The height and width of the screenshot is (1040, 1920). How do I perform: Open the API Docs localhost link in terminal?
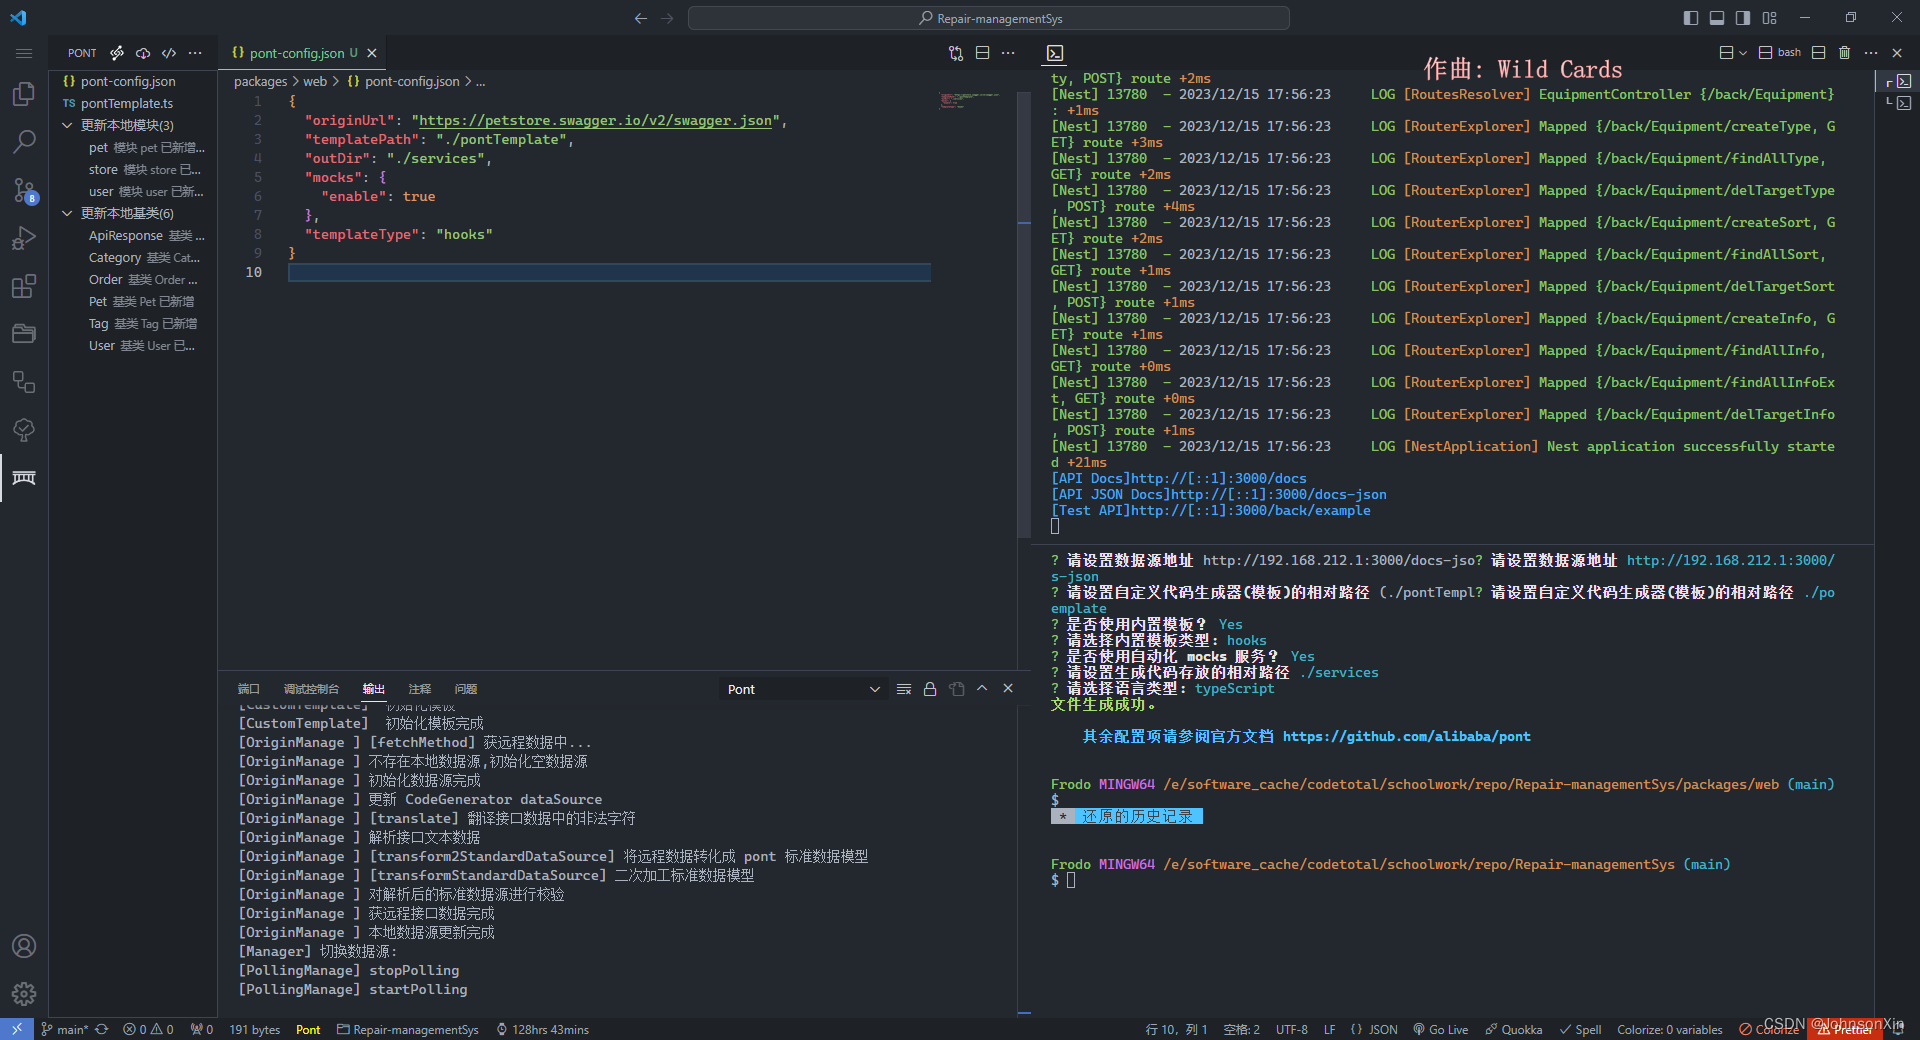[1218, 478]
